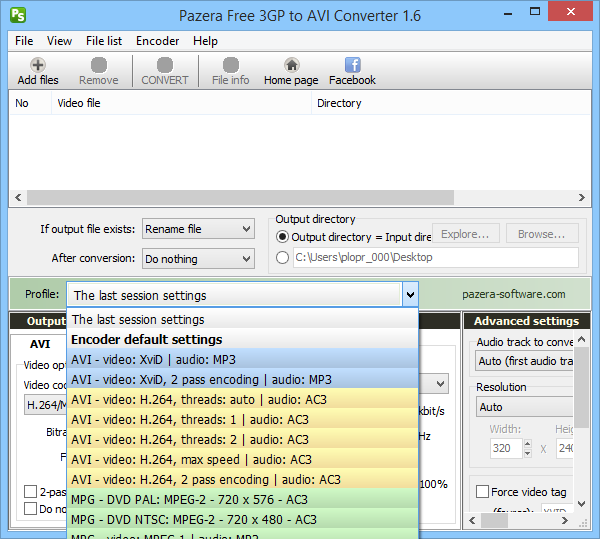Click the Browse... button
The height and width of the screenshot is (539, 600).
click(x=542, y=234)
